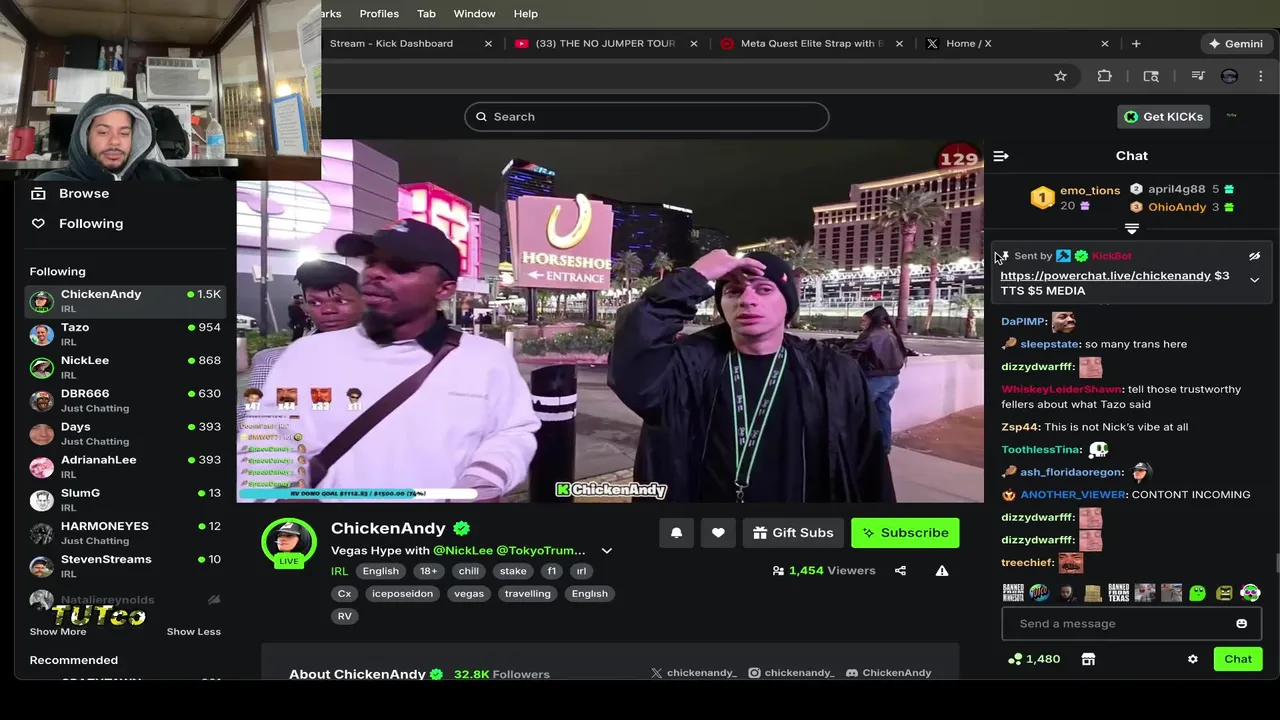This screenshot has width=1280, height=720.
Task: Insert the Banned From Minnesota emote
Action: [x=1013, y=593]
